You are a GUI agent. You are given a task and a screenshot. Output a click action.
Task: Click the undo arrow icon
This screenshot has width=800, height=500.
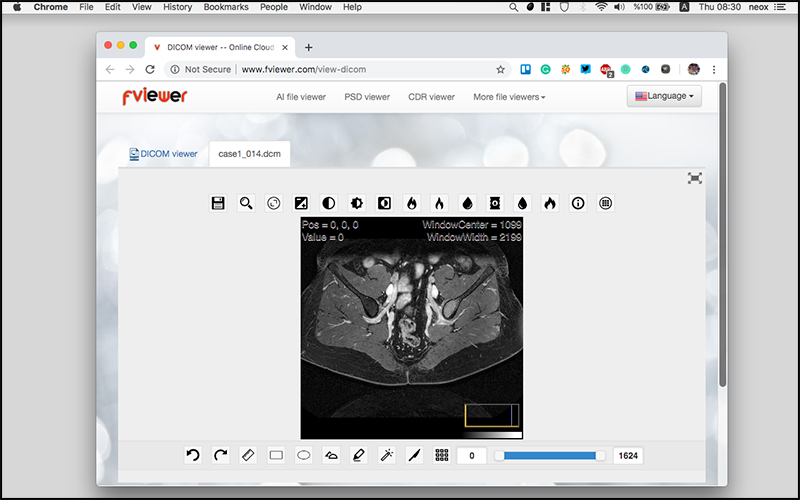pos(193,455)
